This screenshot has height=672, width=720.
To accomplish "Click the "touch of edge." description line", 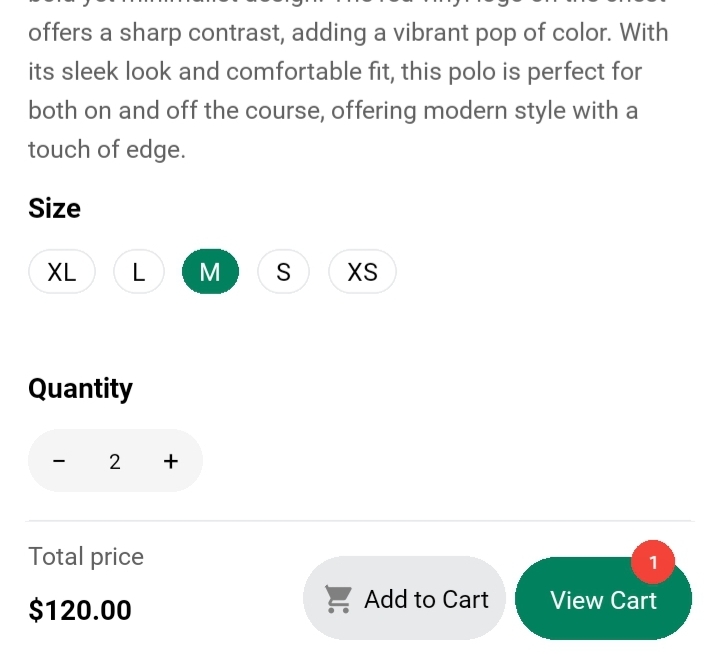I will (x=107, y=150).
